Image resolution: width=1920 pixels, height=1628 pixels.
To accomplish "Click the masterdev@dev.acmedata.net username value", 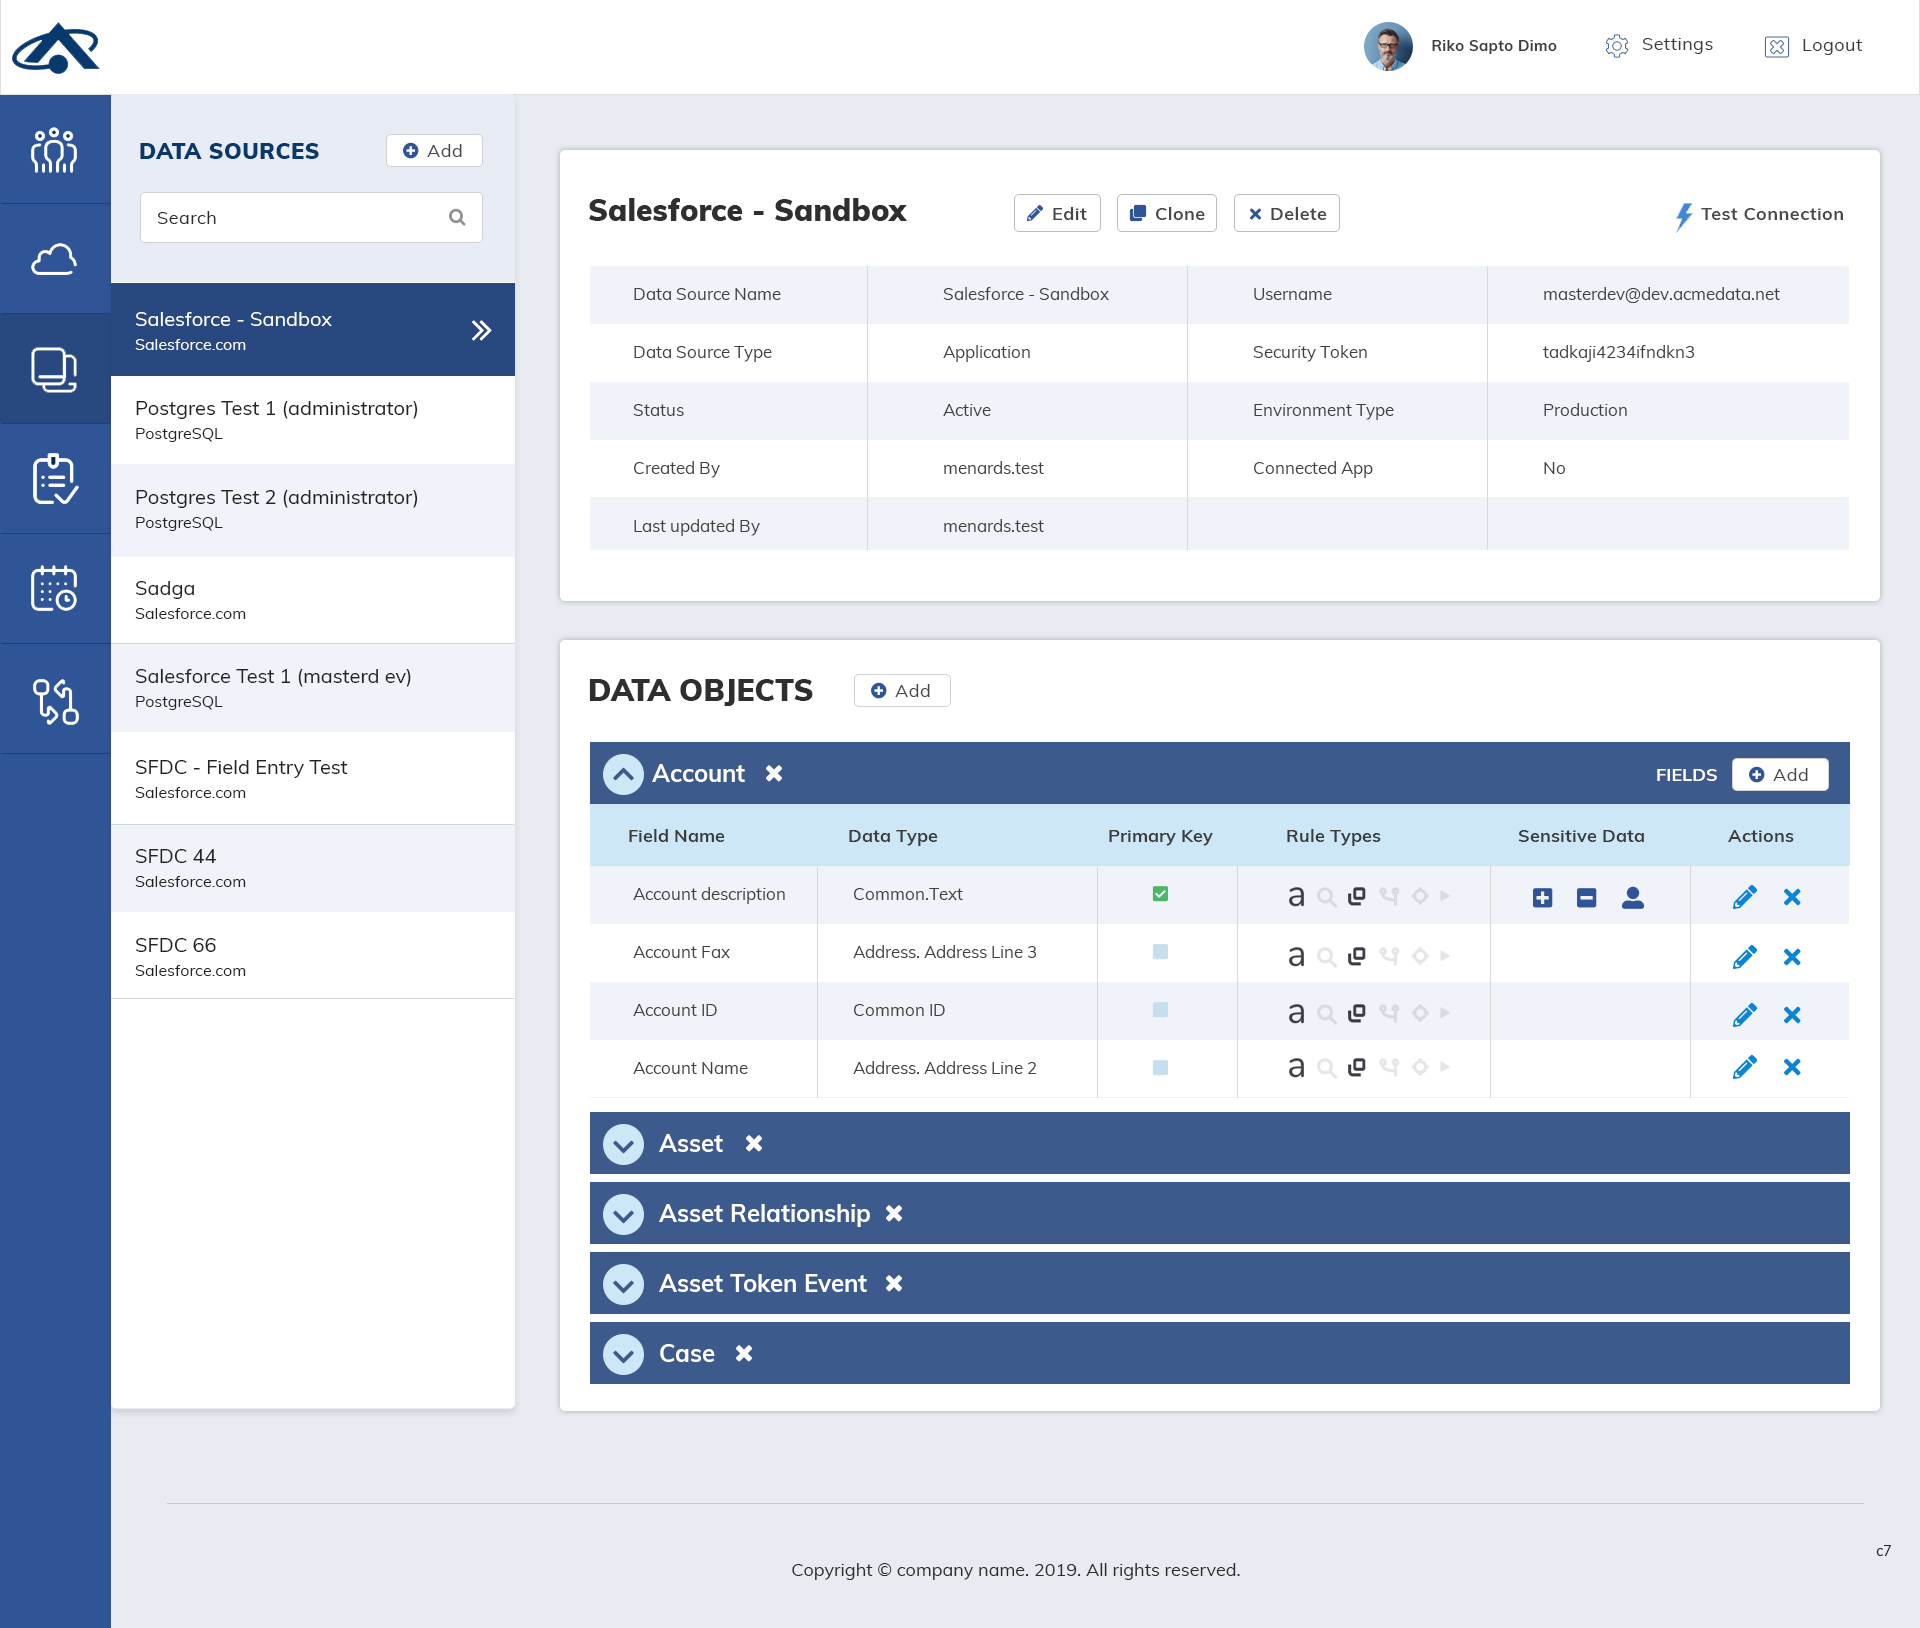I will pyautogui.click(x=1661, y=294).
